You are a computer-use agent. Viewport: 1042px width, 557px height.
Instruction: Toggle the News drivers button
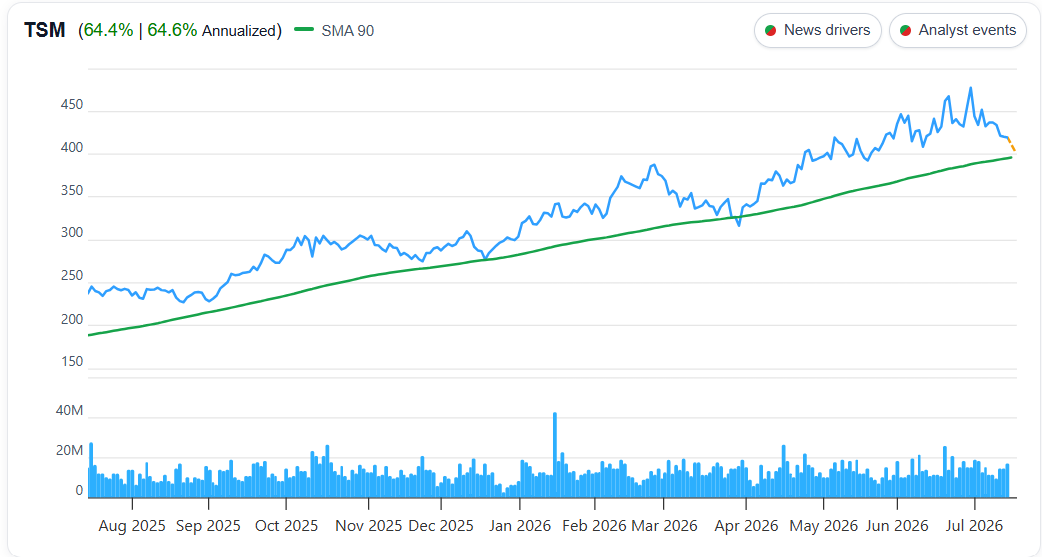point(817,31)
